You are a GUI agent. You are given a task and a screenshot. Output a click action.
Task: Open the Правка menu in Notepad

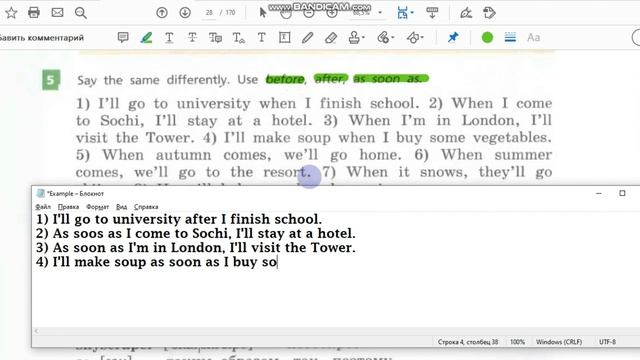coord(68,207)
